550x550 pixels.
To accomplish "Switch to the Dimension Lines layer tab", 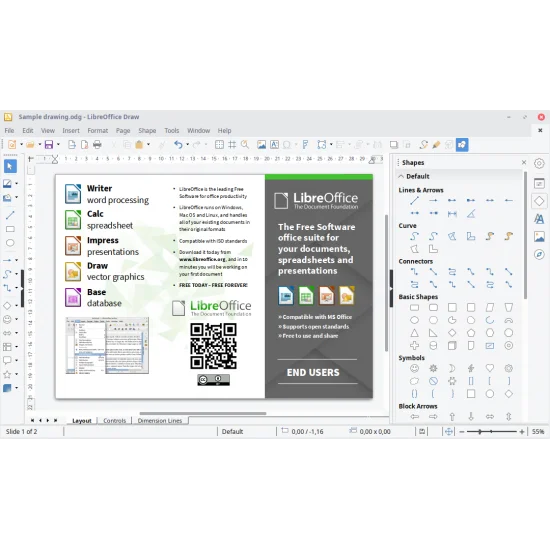I will [x=160, y=421].
